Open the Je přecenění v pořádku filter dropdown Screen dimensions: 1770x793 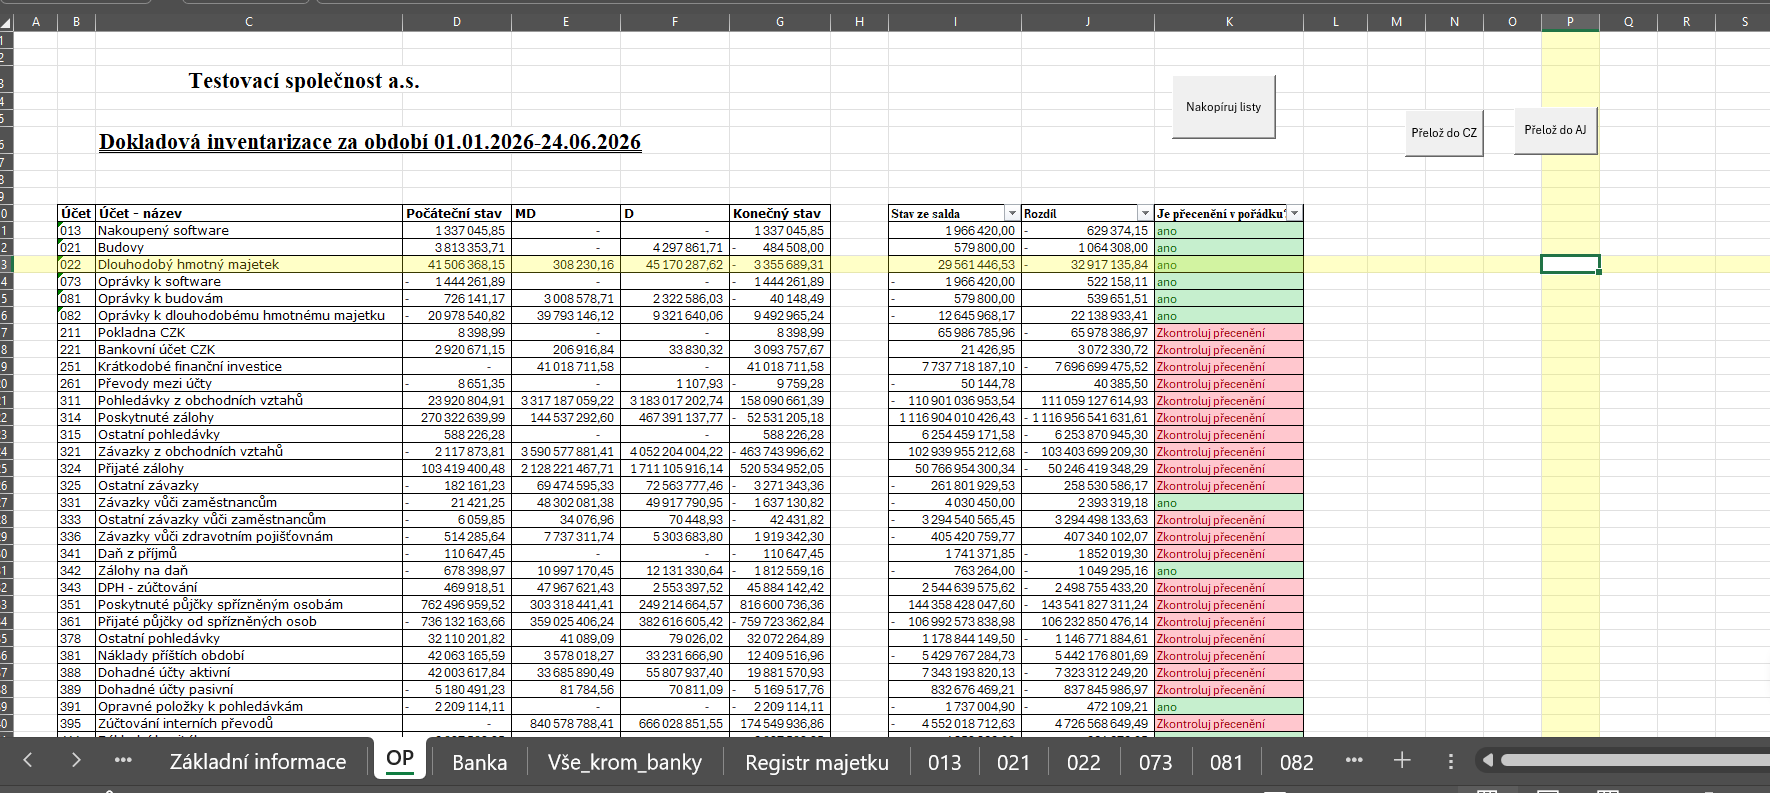tap(1295, 213)
